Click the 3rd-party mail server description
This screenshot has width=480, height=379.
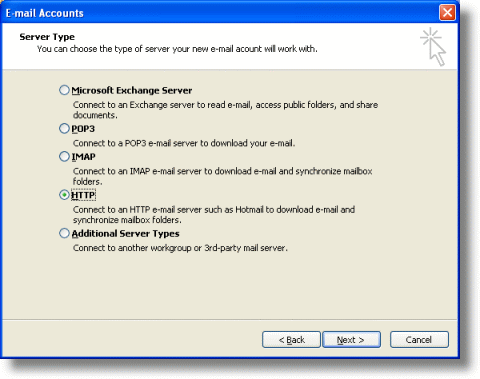(x=180, y=248)
